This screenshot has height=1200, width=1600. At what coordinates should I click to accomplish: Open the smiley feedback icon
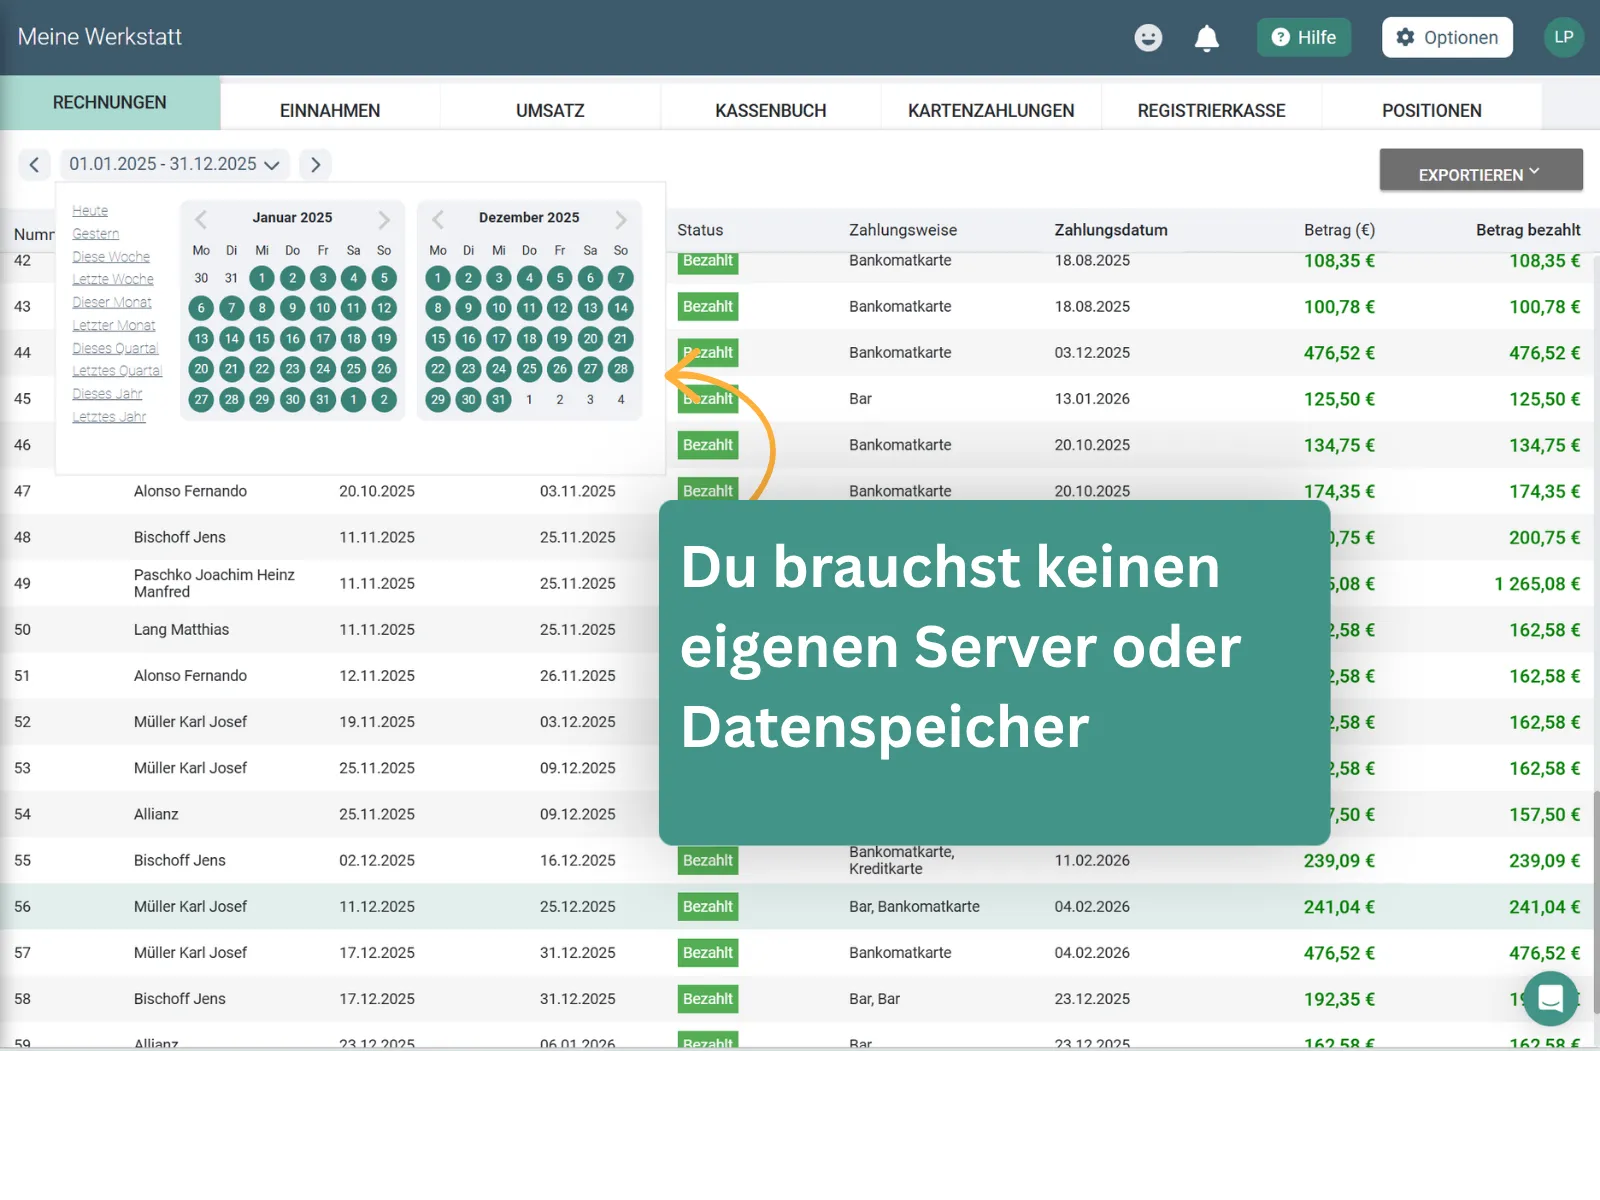(x=1148, y=37)
